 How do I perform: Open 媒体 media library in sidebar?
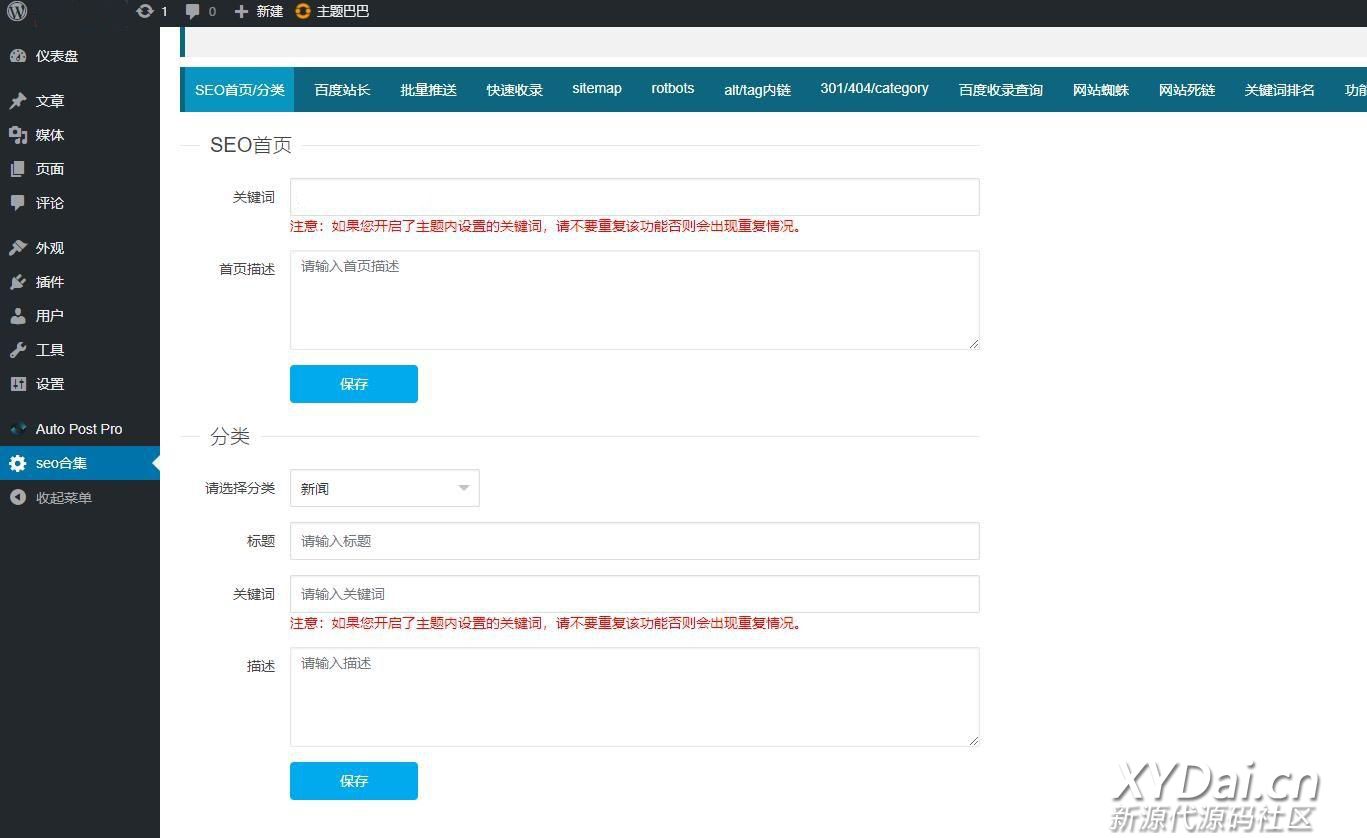pos(50,135)
